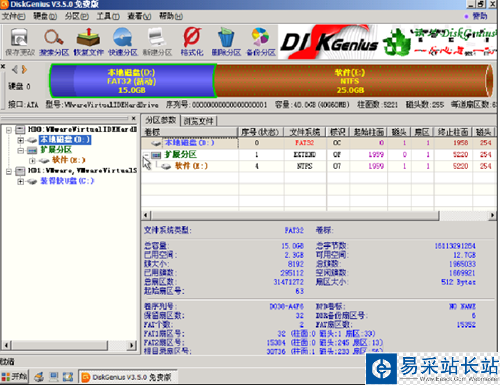Screen dimensions: 500x385
Task: Click the DiskGenius logo banner
Action: pos(387,42)
